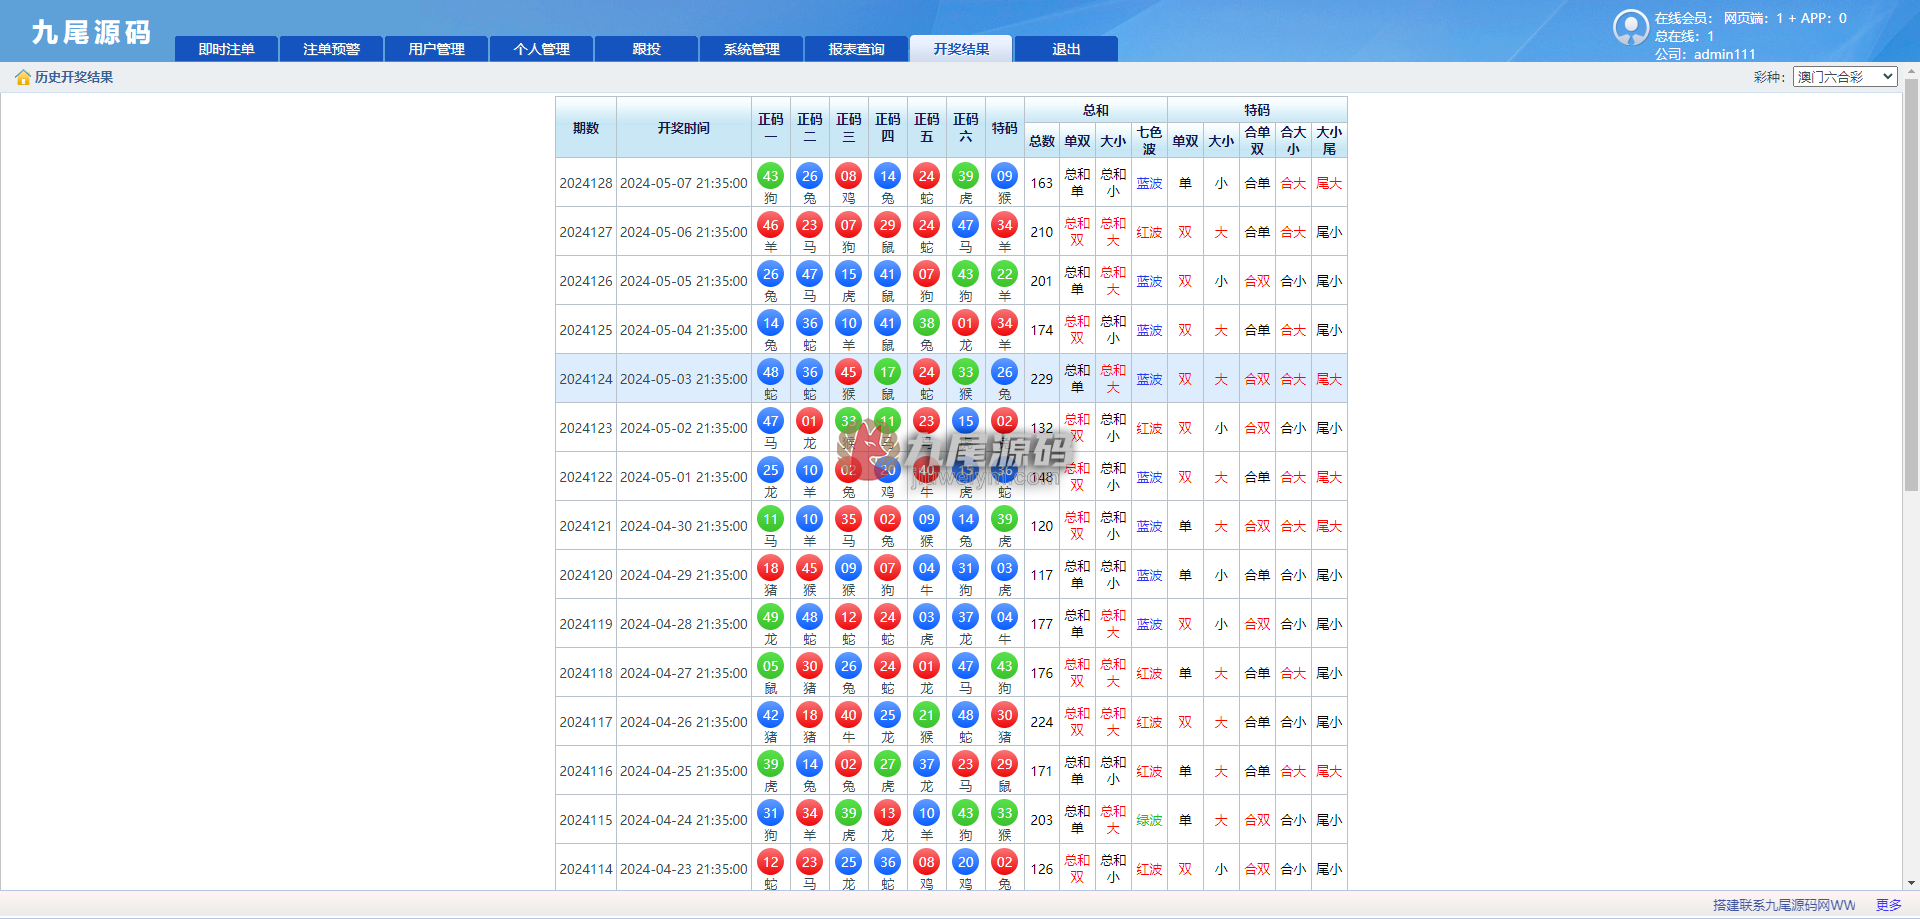Click the 退出 logout tab
The image size is (1920, 919).
coord(1066,49)
